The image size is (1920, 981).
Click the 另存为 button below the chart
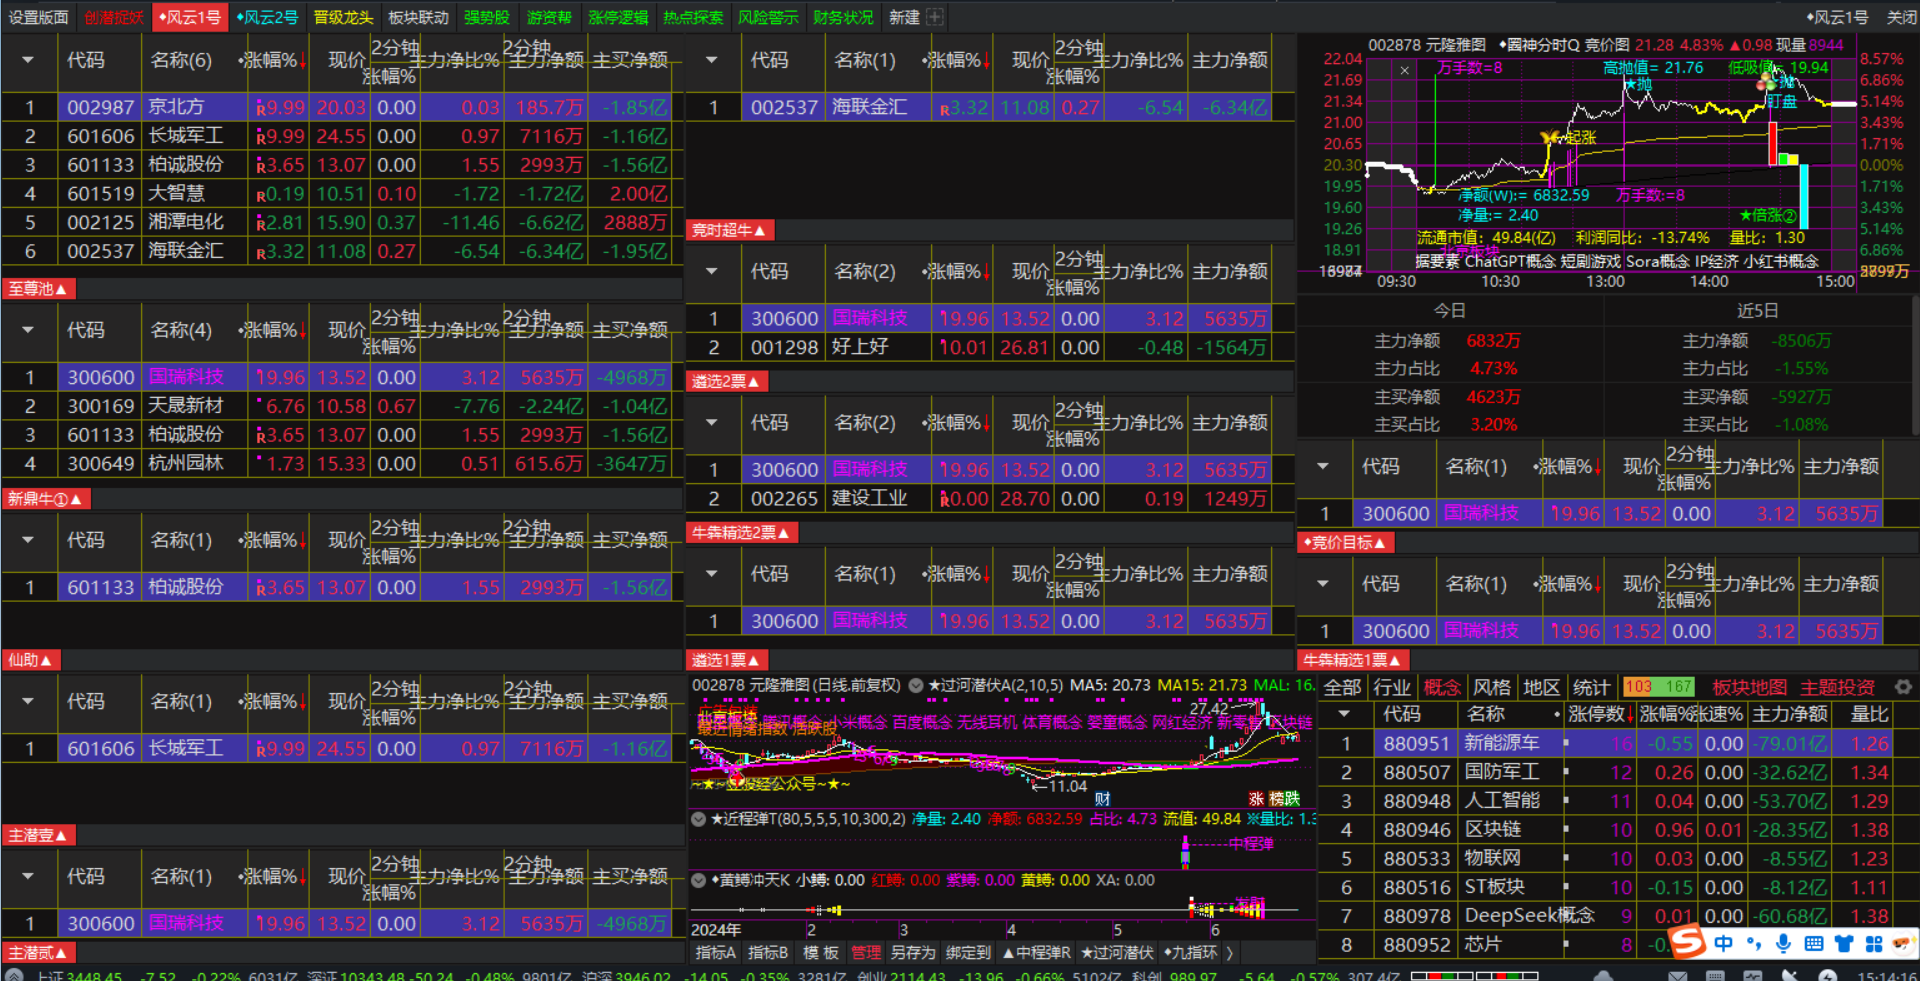pos(912,953)
